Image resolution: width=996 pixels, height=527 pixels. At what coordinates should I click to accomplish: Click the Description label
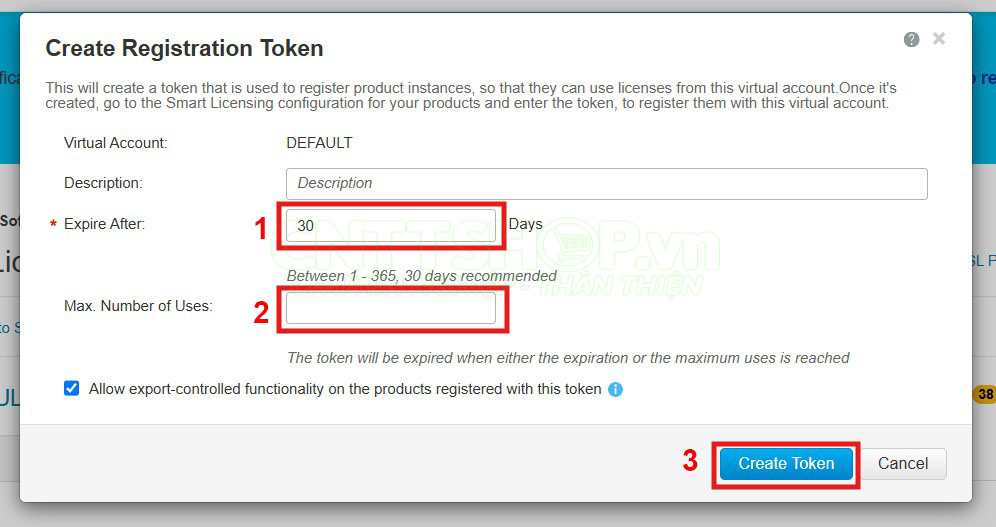(103, 183)
